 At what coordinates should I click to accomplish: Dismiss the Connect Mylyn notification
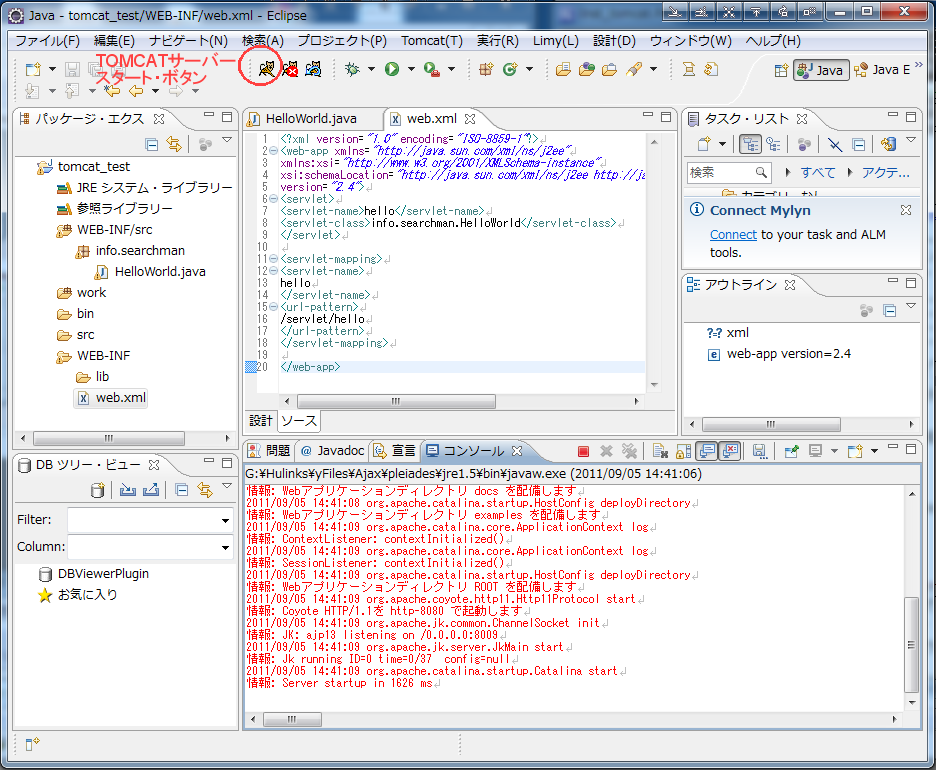coord(906,210)
